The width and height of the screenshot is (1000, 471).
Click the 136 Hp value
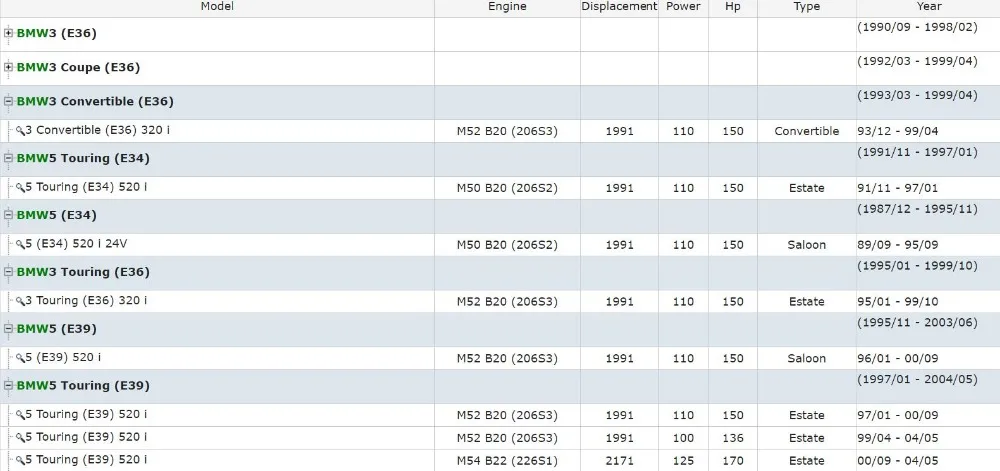[x=733, y=438]
